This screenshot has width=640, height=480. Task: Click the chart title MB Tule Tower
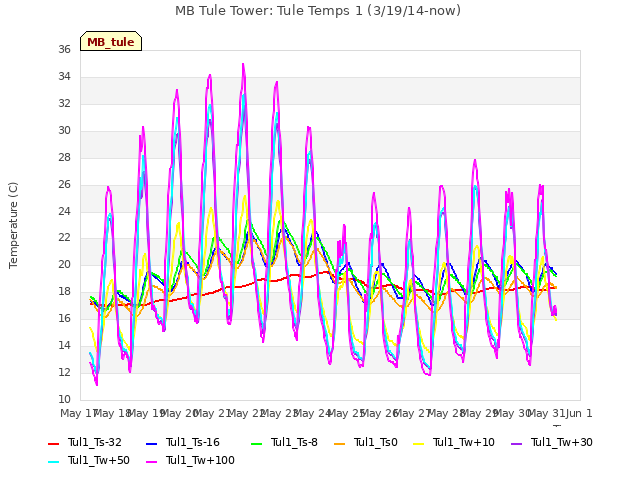tap(318, 10)
